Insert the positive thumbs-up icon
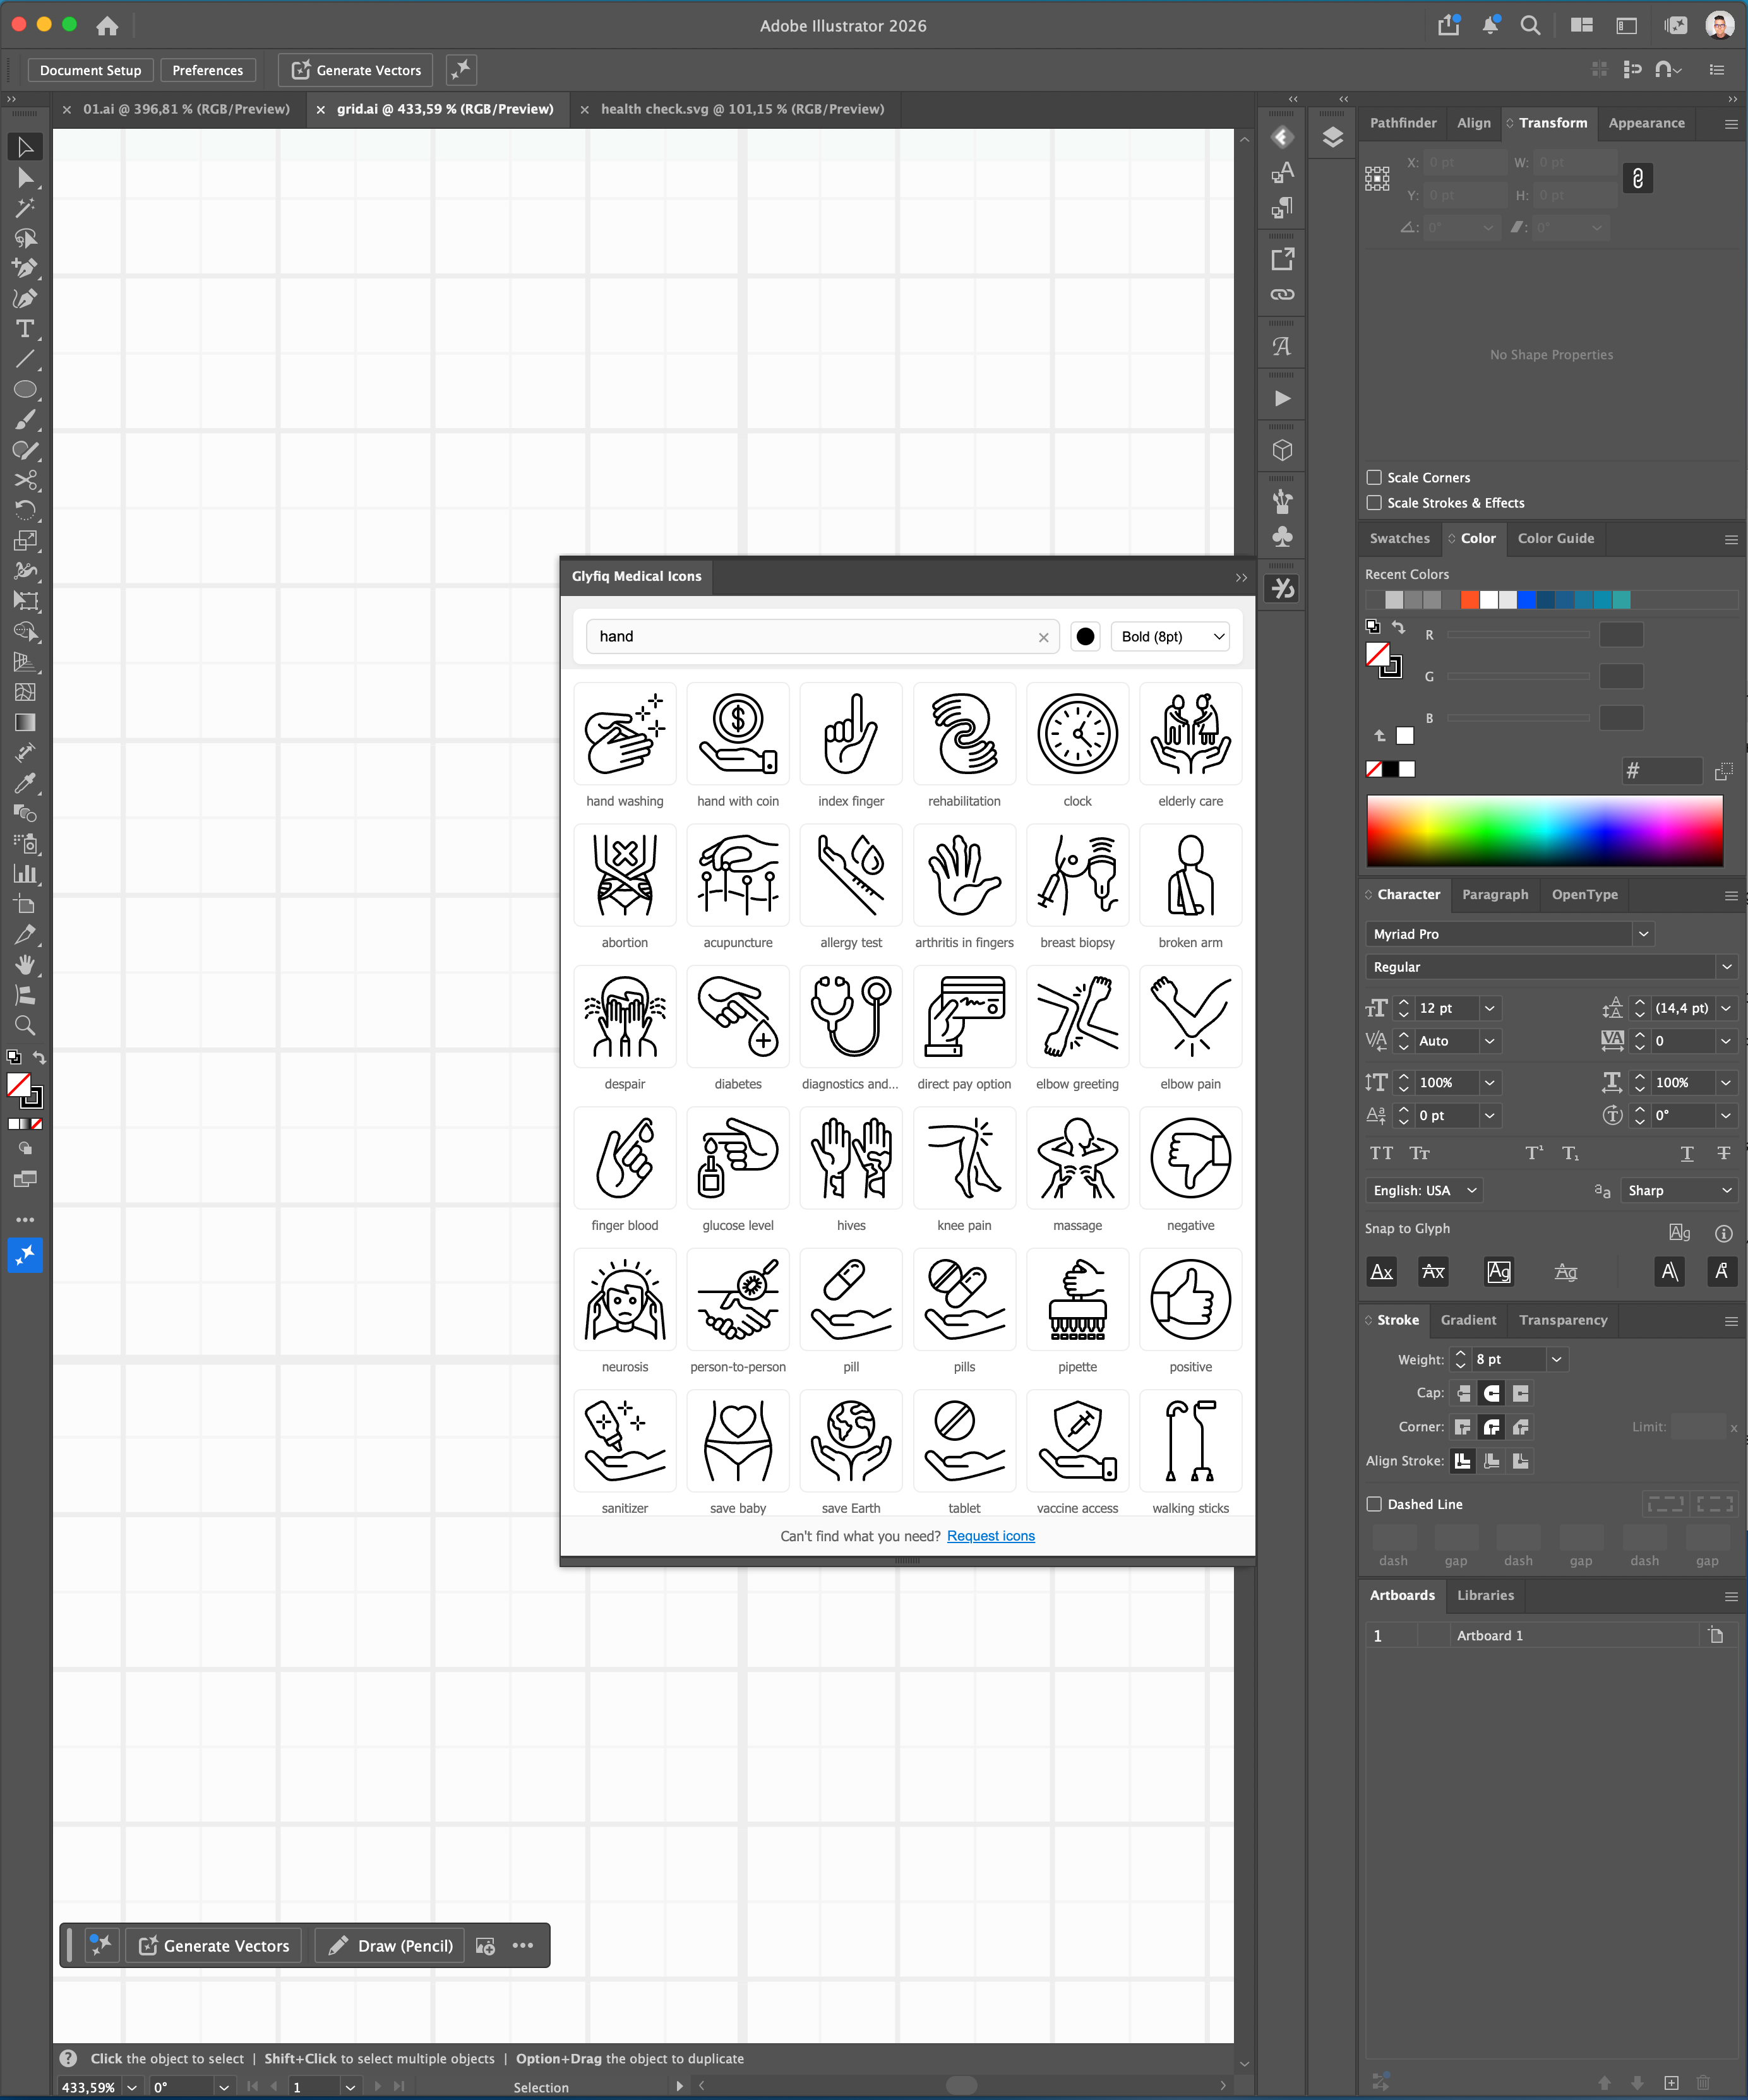 (x=1190, y=1300)
